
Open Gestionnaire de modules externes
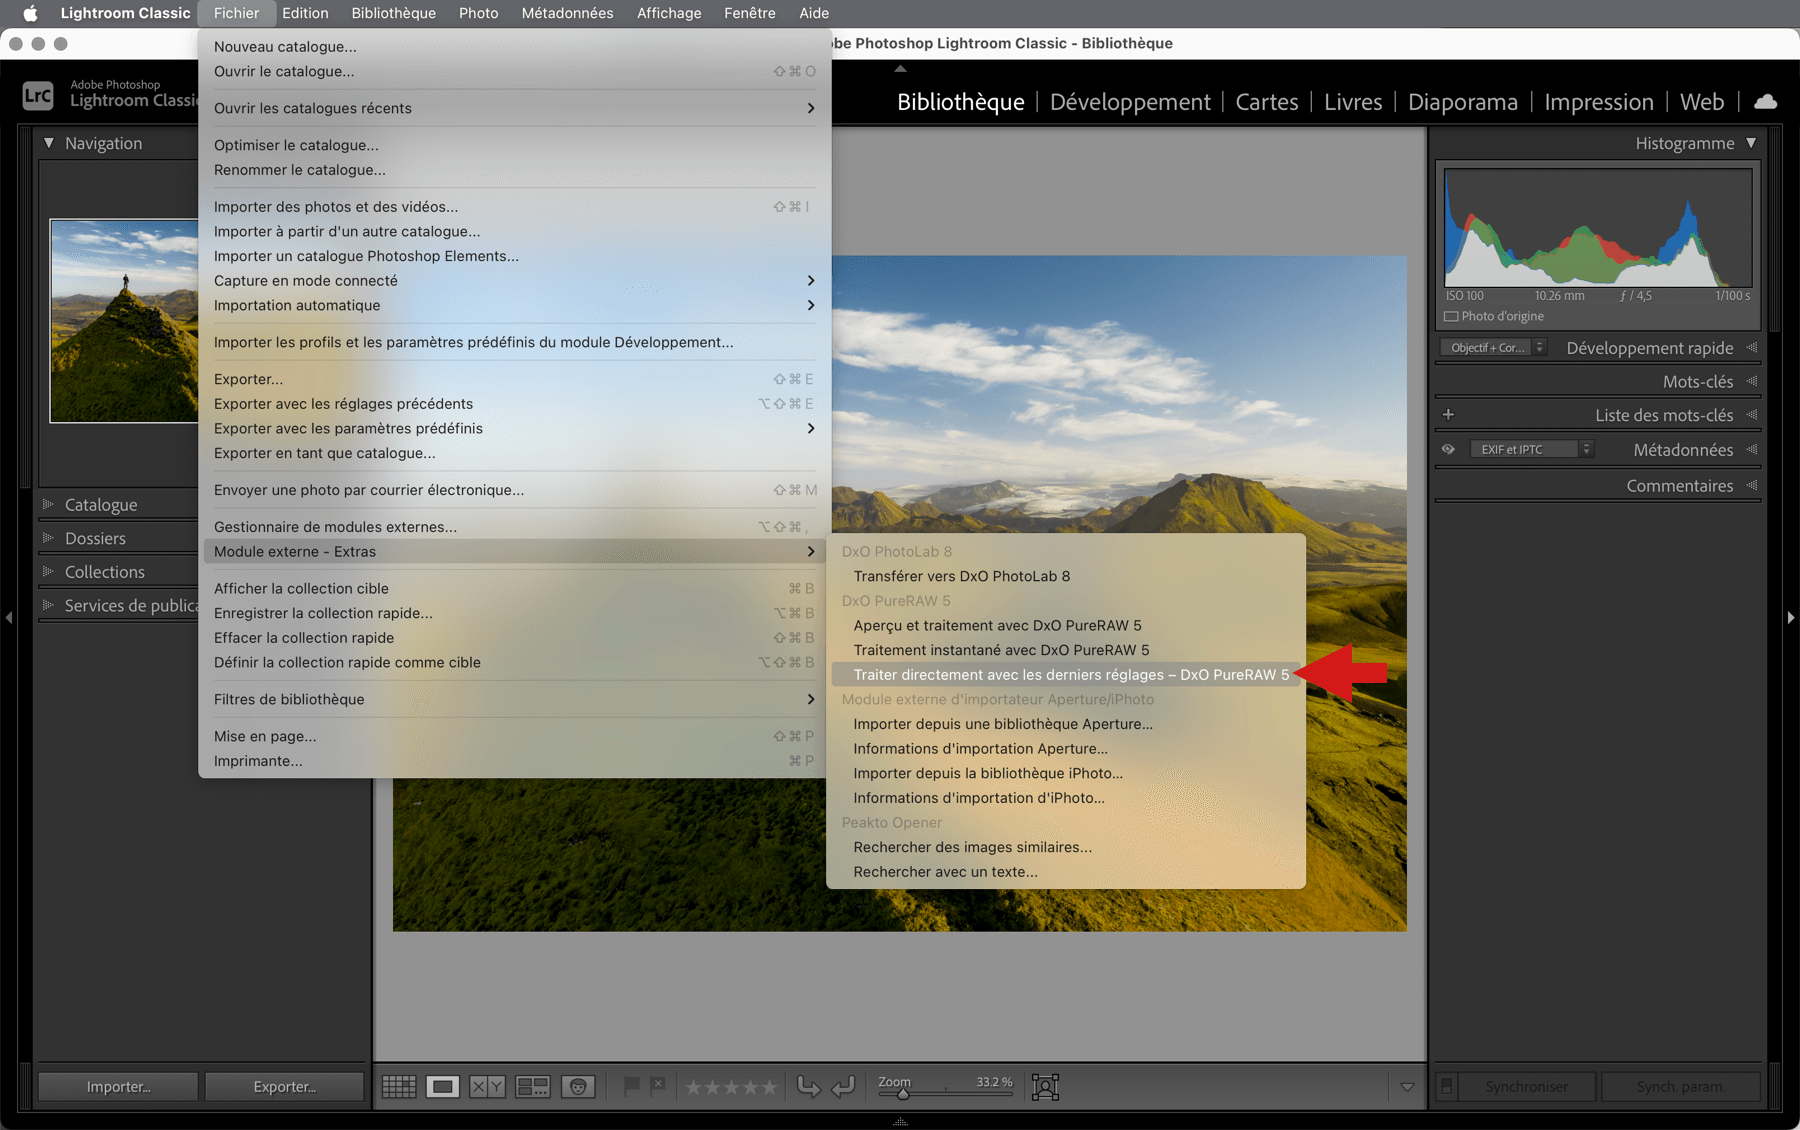coord(515,527)
